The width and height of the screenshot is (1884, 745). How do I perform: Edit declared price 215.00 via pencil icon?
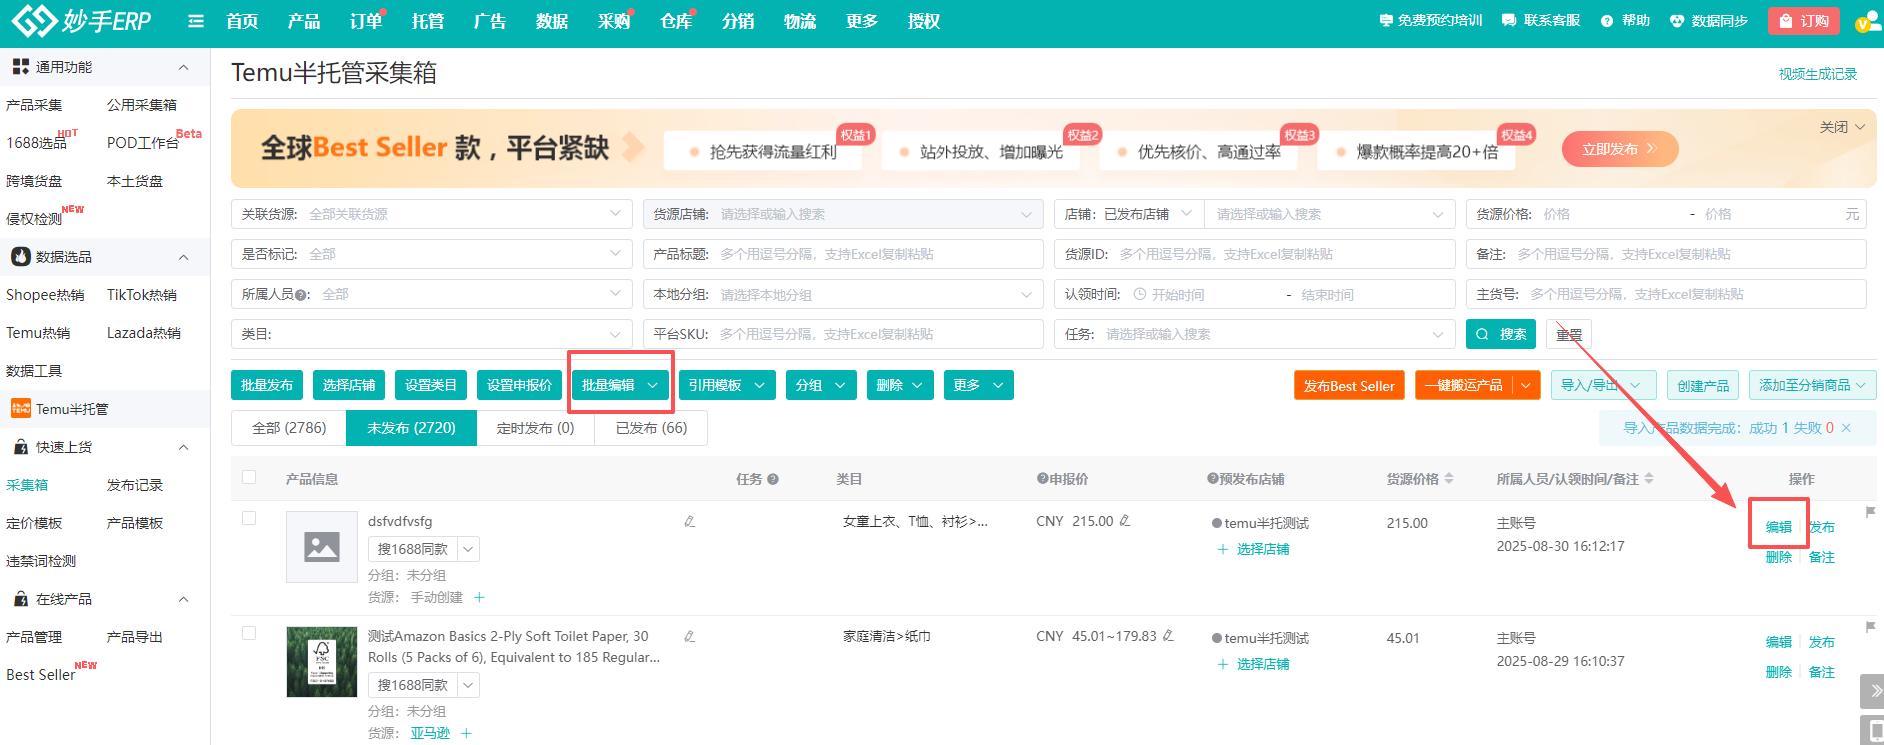(x=1125, y=521)
